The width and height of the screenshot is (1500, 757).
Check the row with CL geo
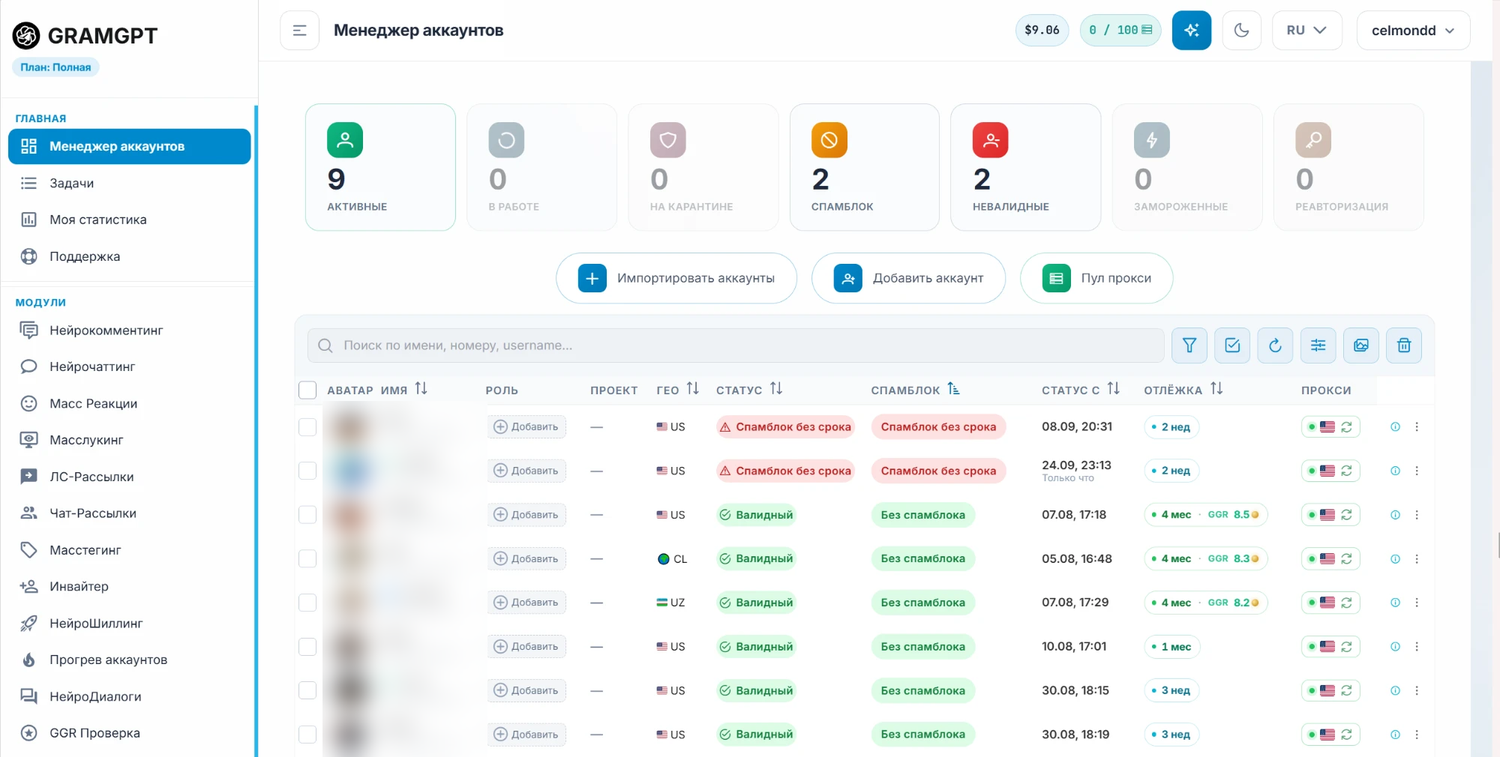coord(308,559)
